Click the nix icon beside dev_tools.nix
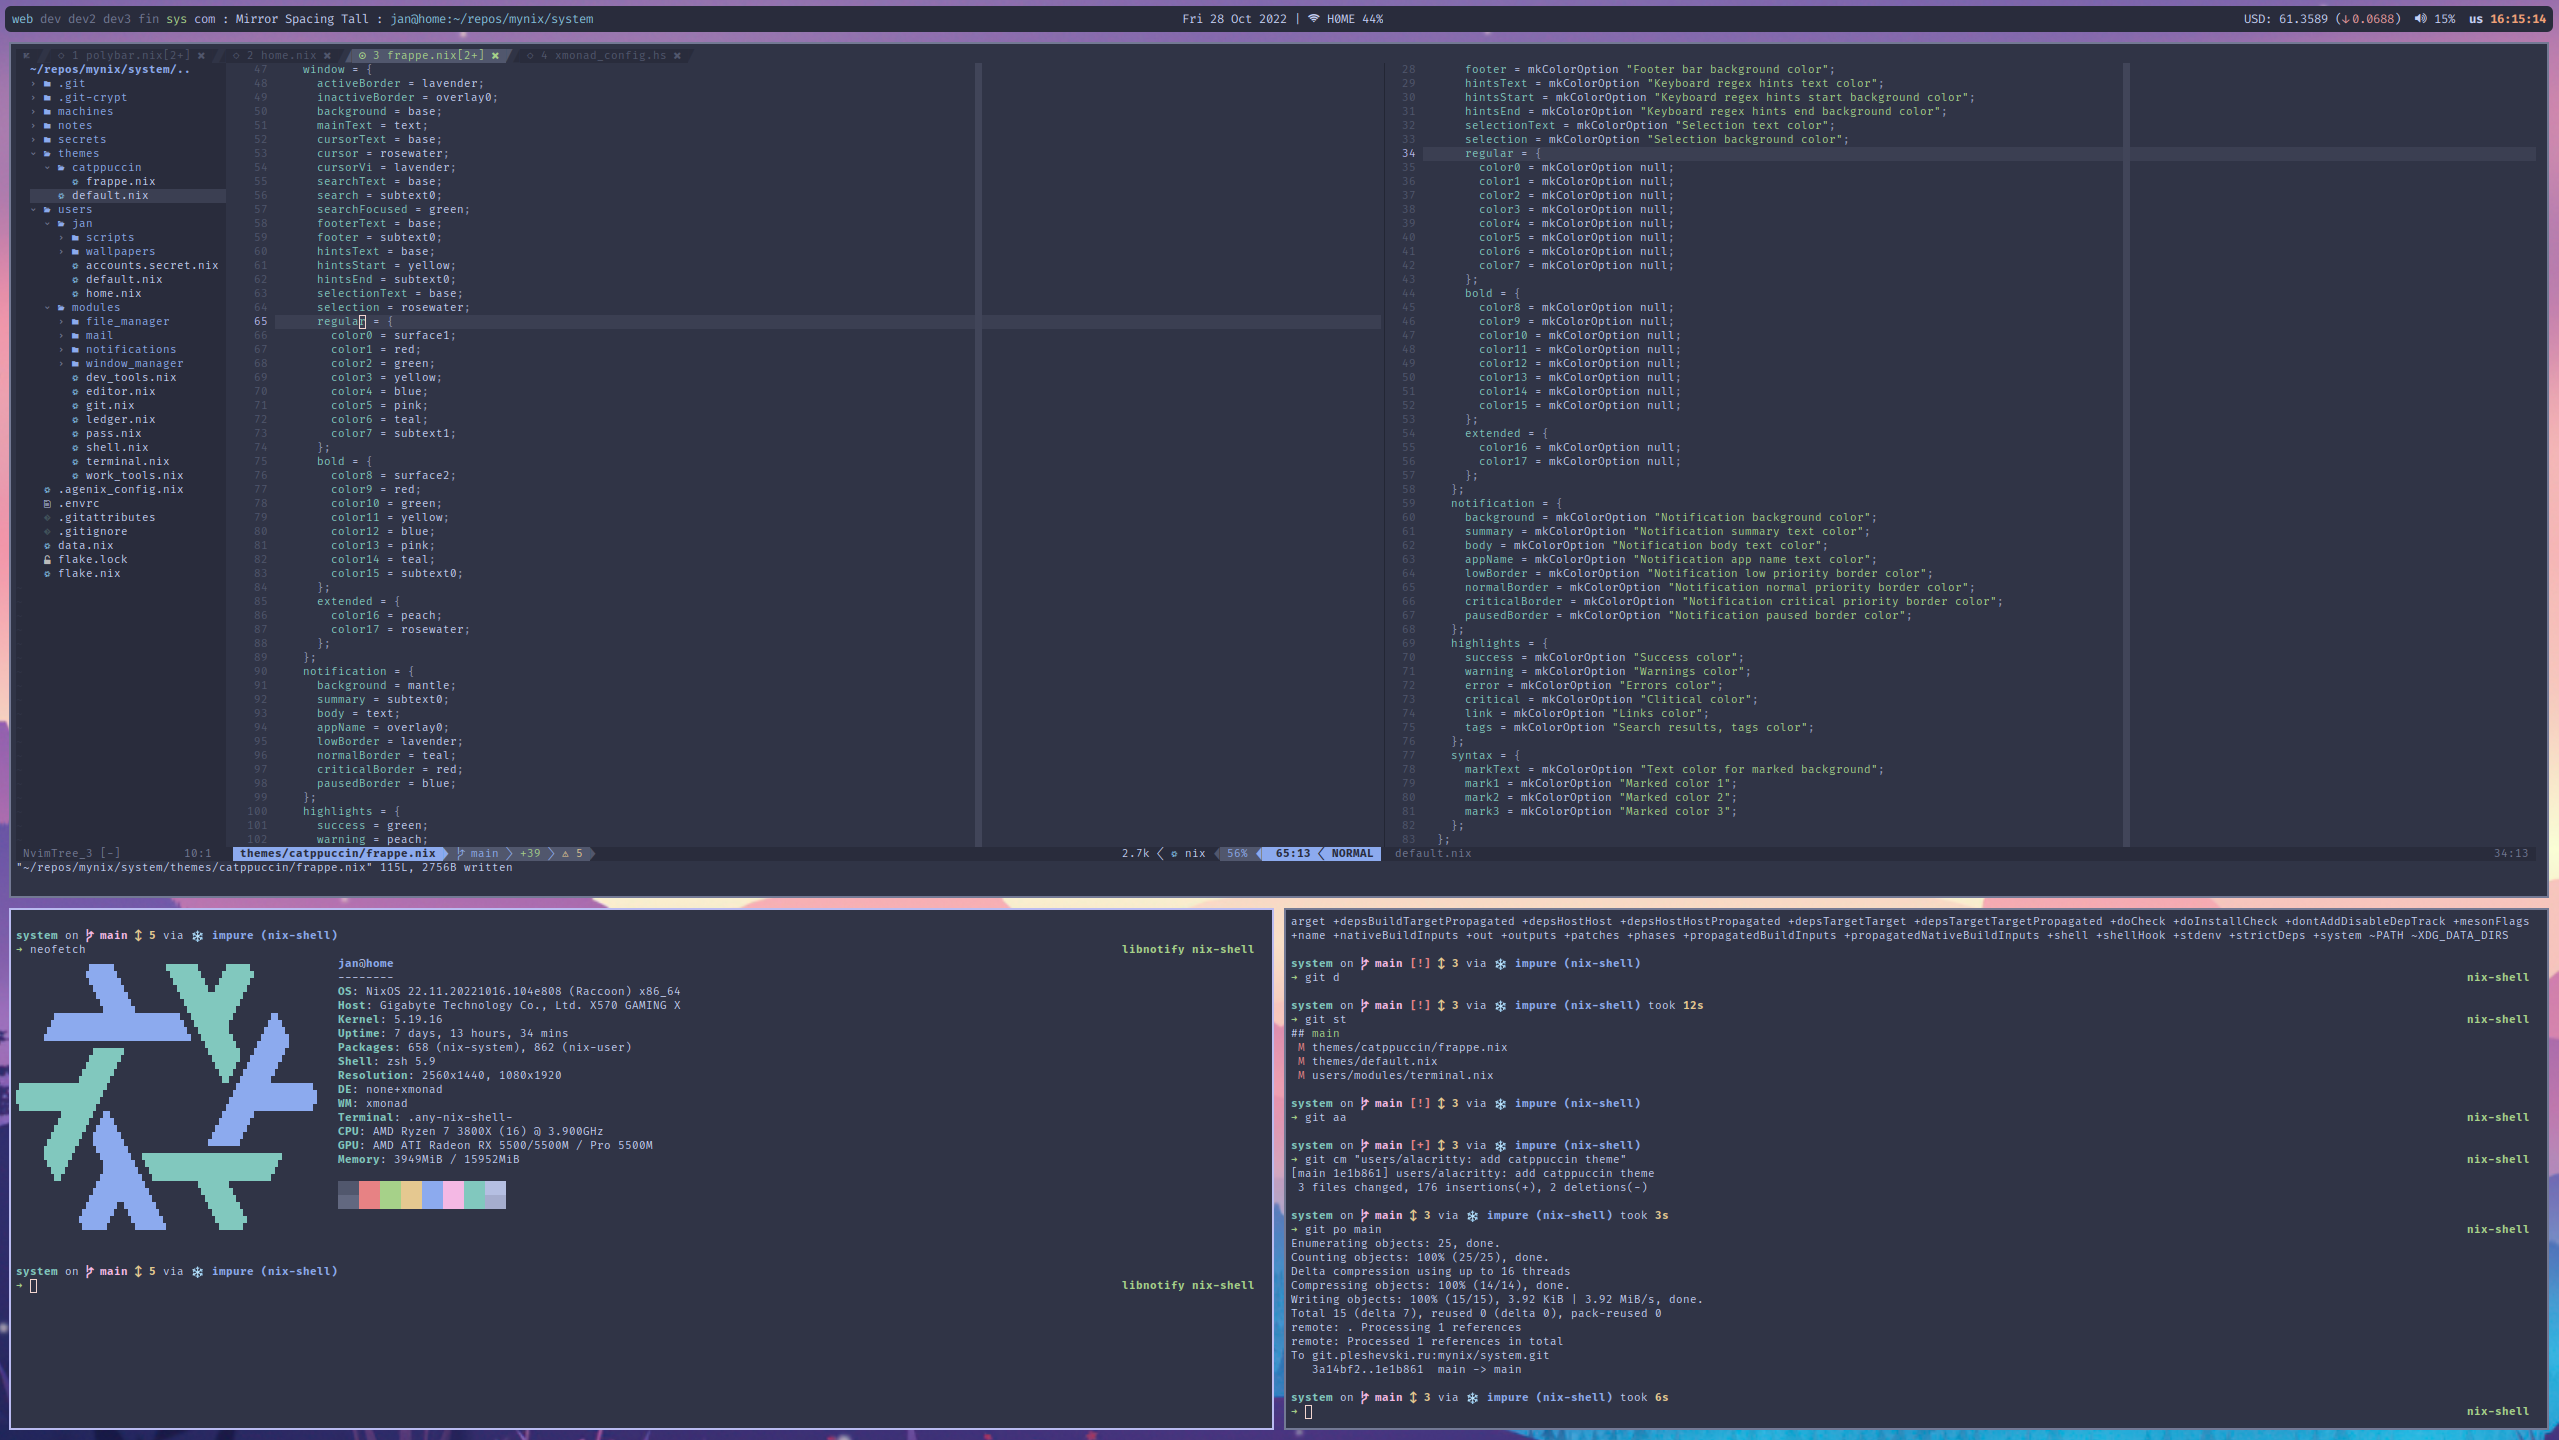The width and height of the screenshot is (2559, 1440). coord(75,378)
